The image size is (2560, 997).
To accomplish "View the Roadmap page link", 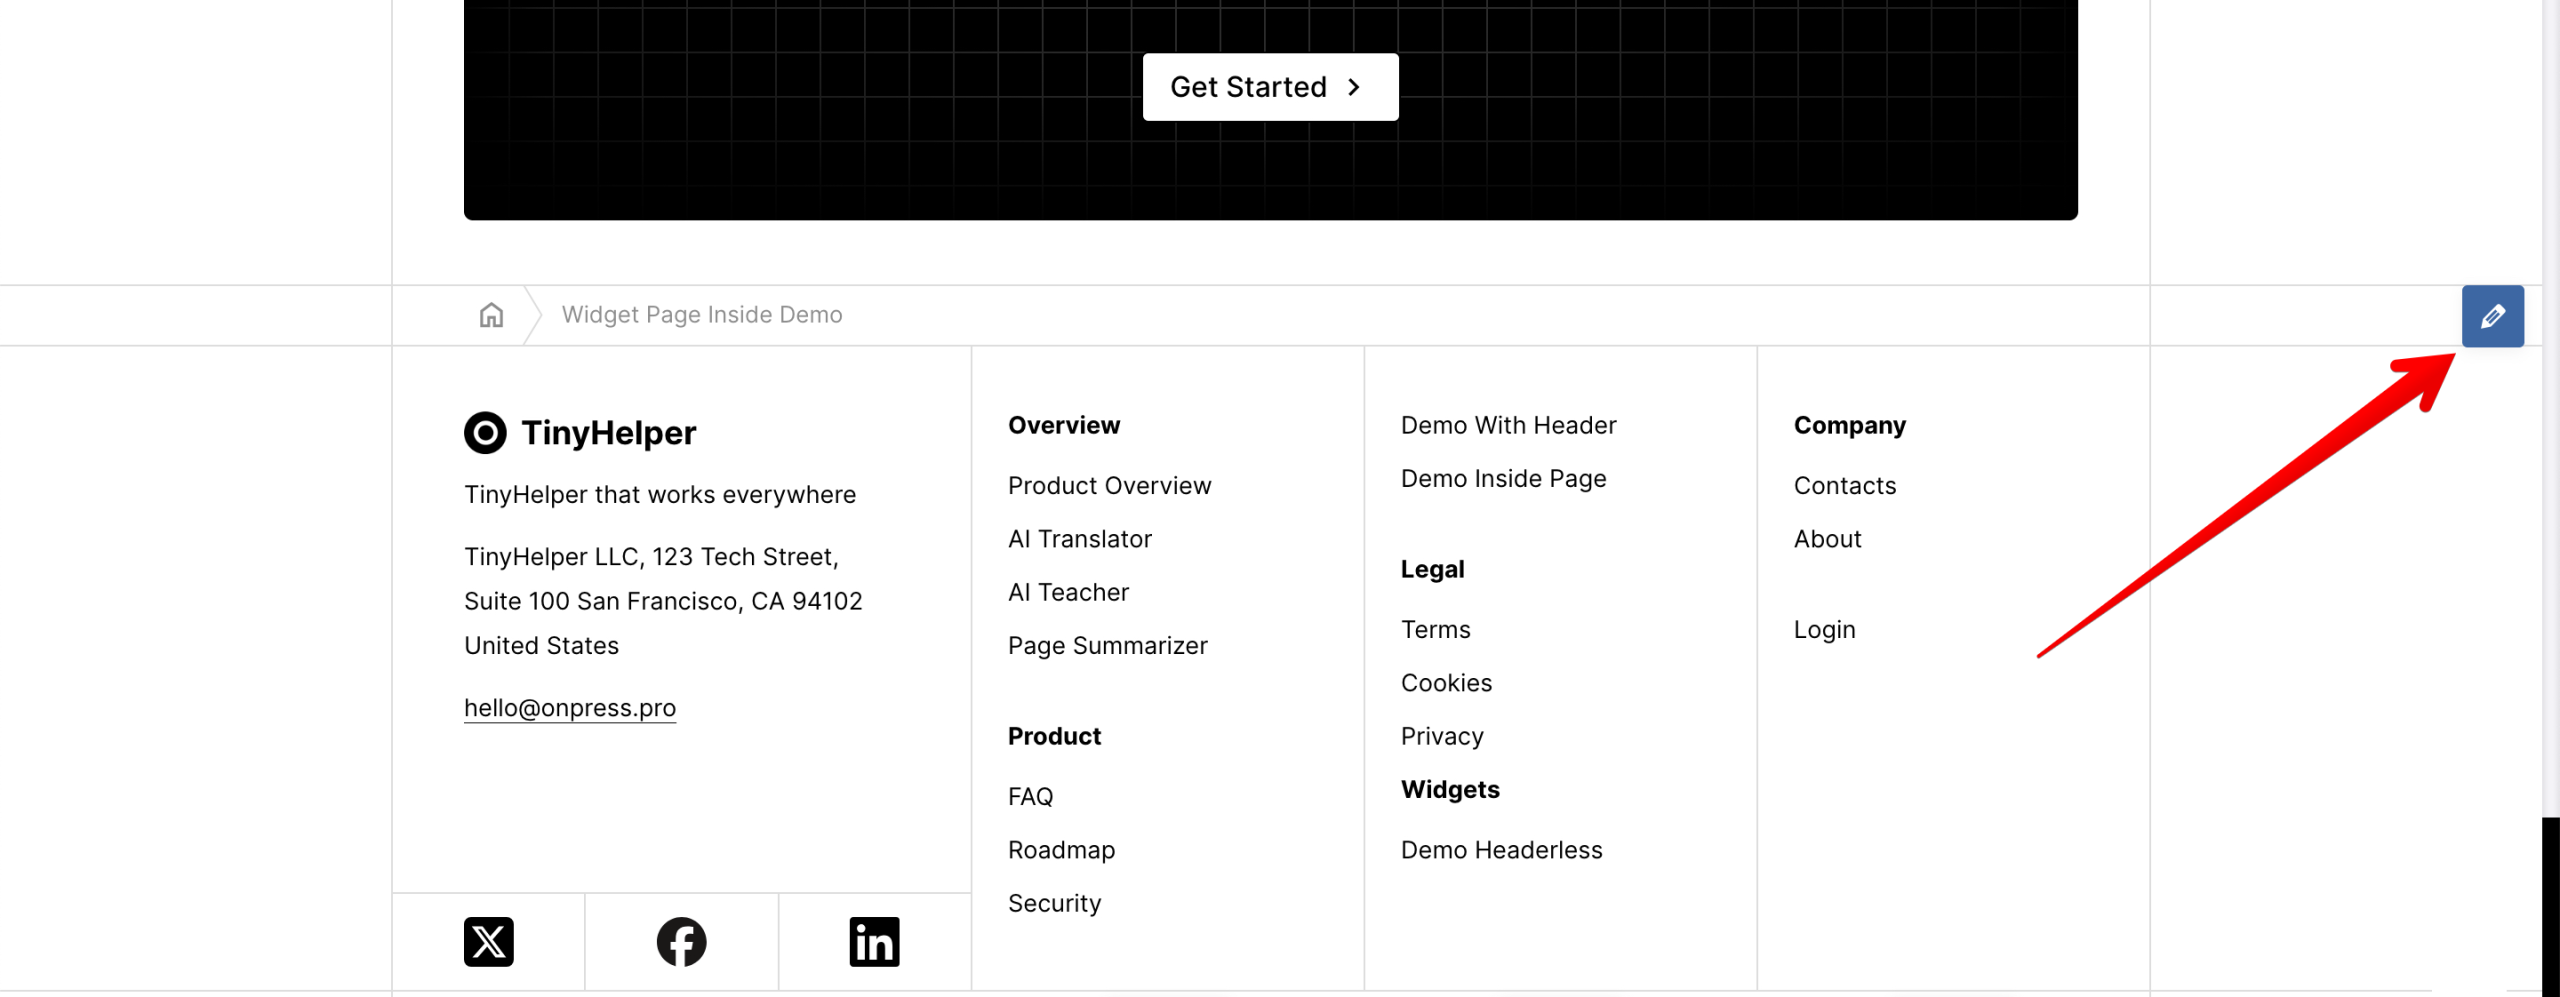I will click(1061, 850).
